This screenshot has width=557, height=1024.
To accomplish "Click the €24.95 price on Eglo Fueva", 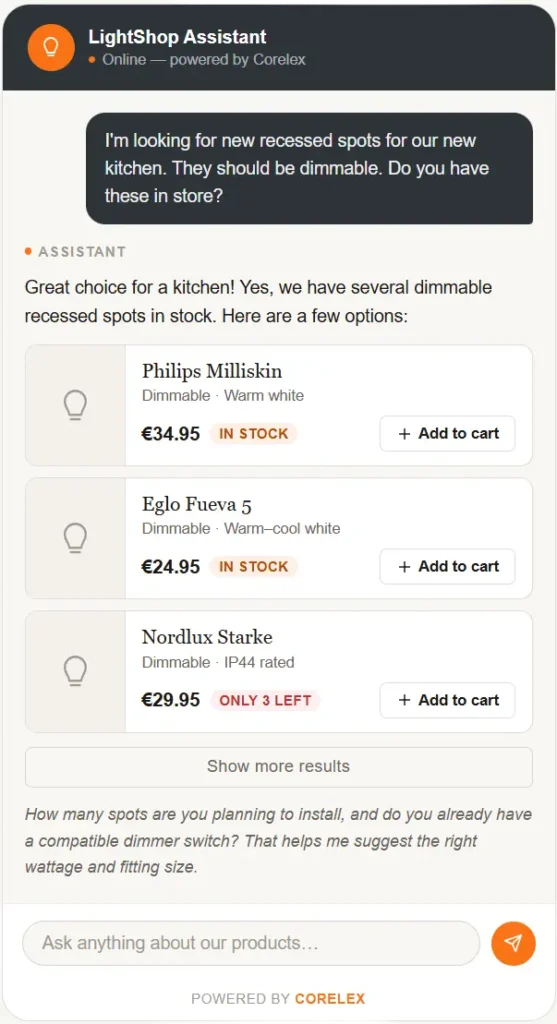I will pyautogui.click(x=170, y=567).
